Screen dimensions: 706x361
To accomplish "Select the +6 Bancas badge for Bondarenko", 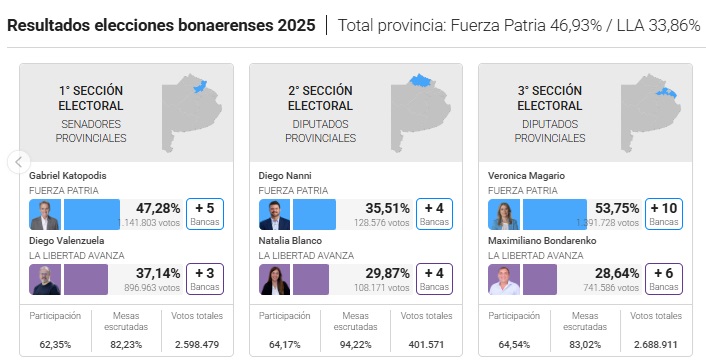I will coord(664,279).
